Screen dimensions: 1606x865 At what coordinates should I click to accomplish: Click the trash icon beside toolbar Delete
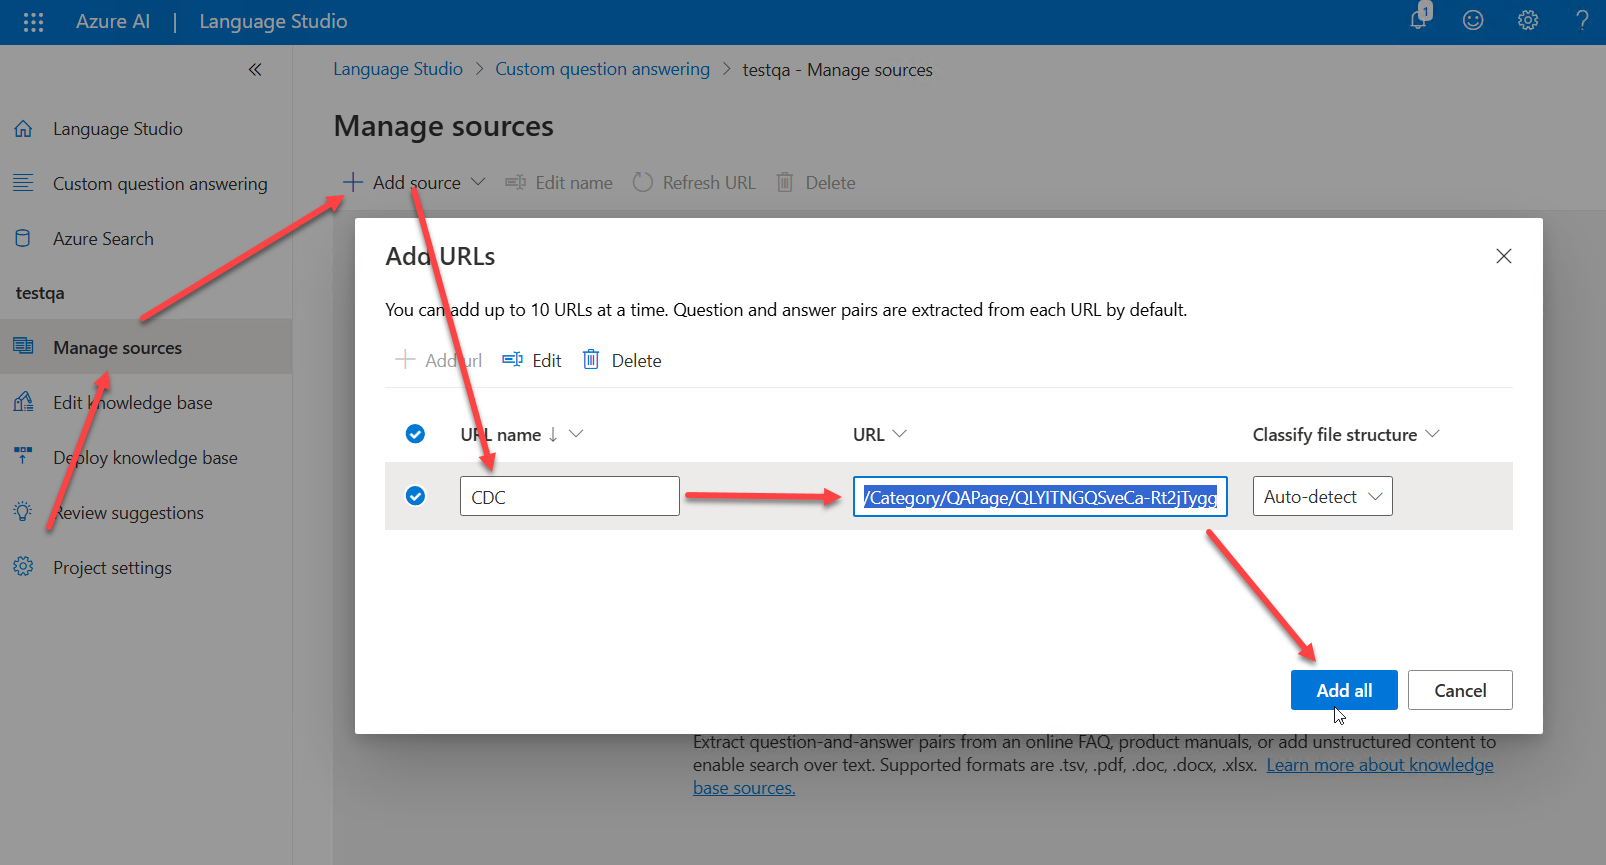(x=785, y=182)
